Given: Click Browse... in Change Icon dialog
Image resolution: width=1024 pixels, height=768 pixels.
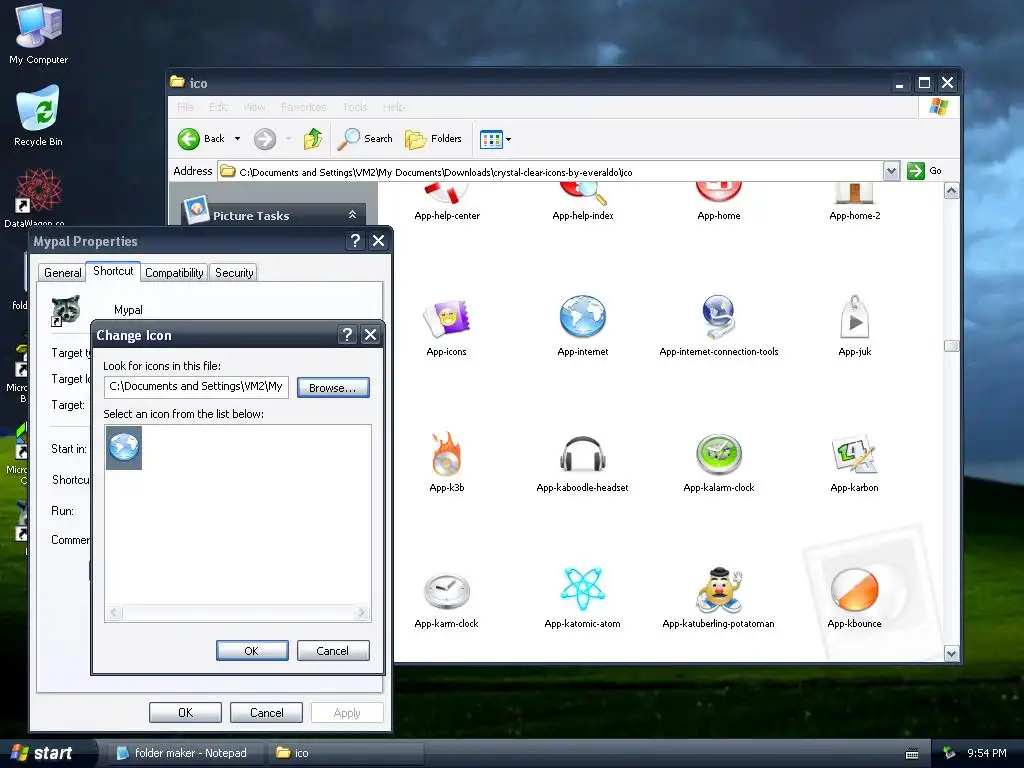Looking at the screenshot, I should (333, 387).
